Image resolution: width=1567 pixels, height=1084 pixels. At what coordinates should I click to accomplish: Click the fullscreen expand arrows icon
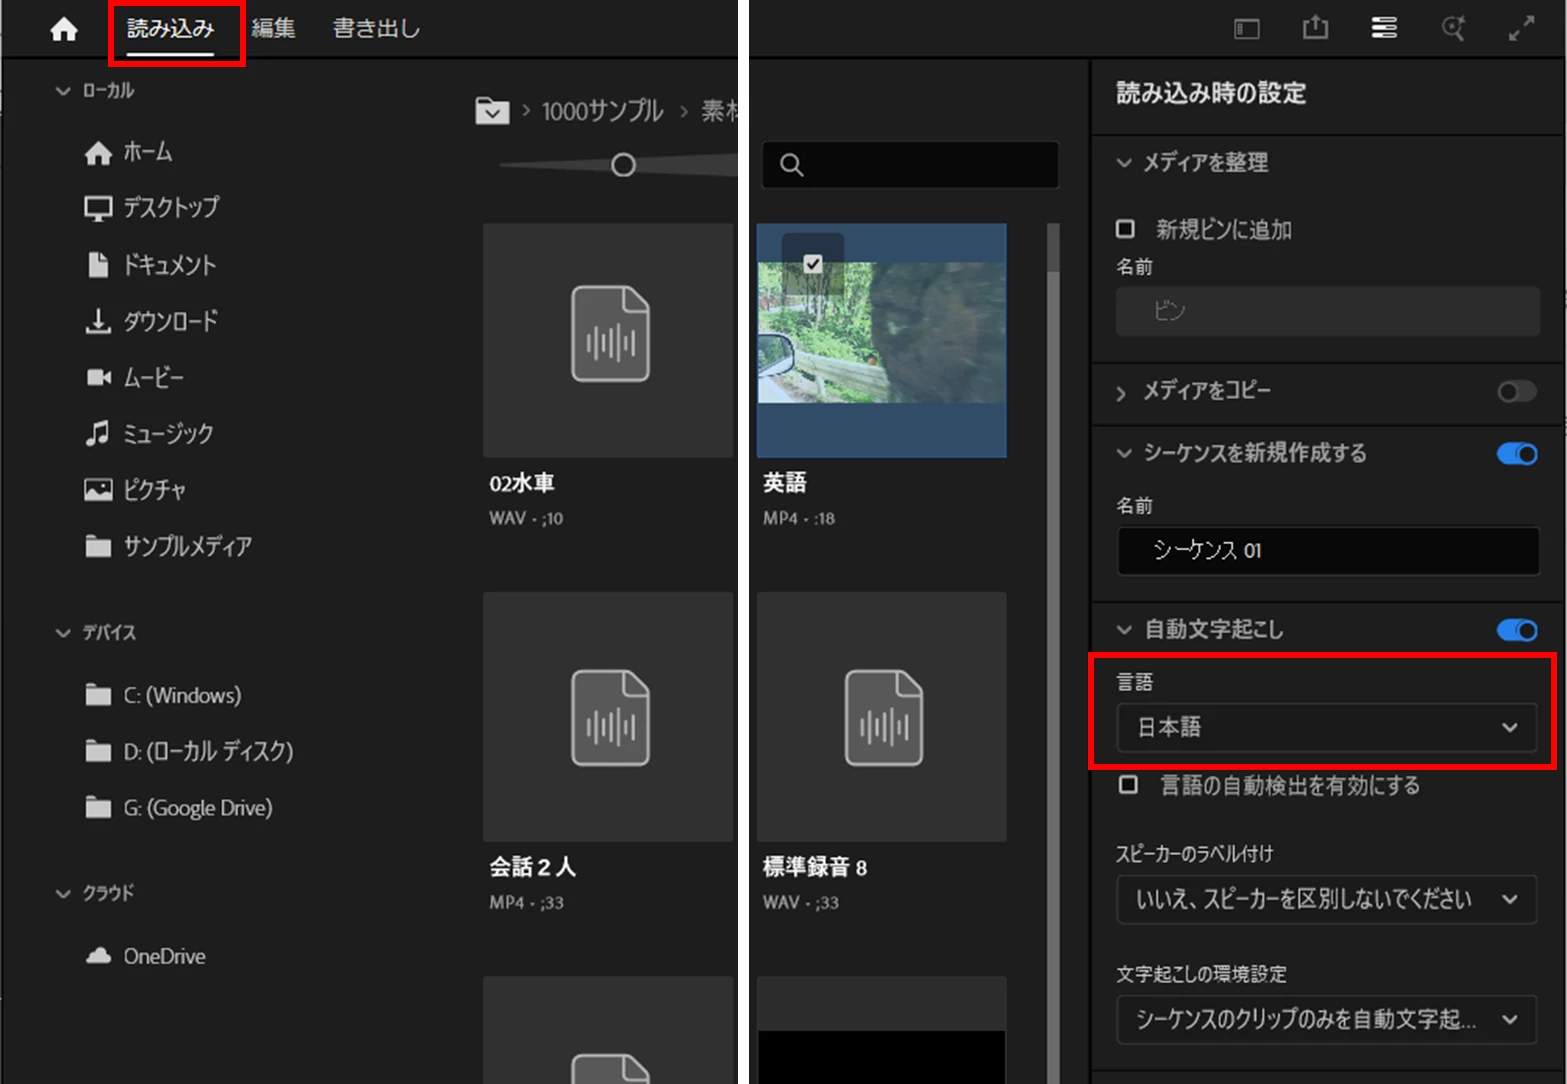(1521, 29)
